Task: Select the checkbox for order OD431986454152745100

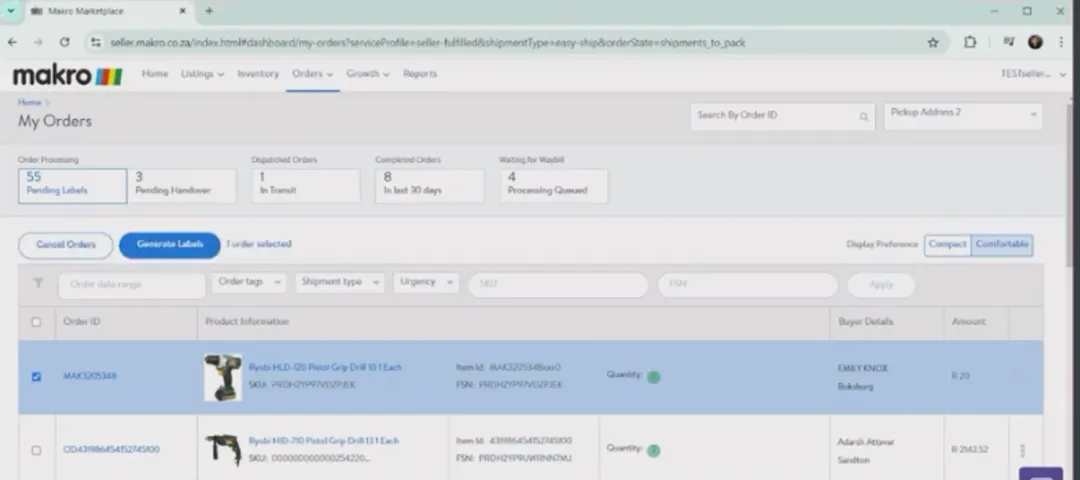Action: point(37,450)
